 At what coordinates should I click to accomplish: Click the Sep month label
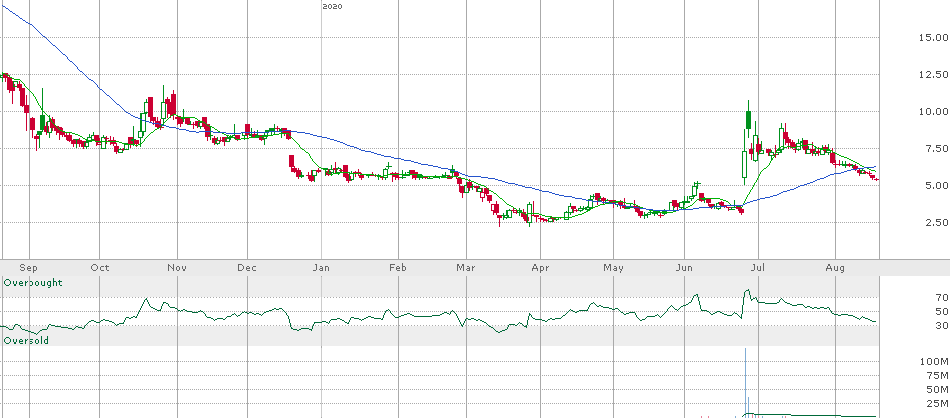point(28,268)
